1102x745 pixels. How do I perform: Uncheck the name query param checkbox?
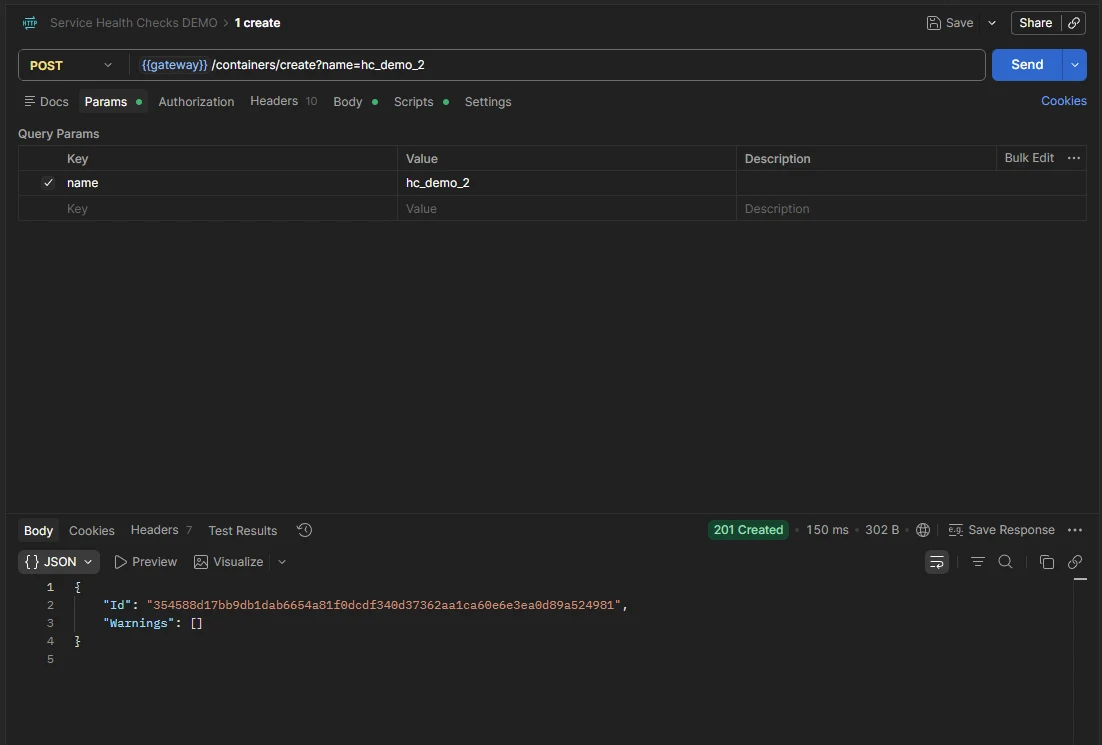[48, 183]
